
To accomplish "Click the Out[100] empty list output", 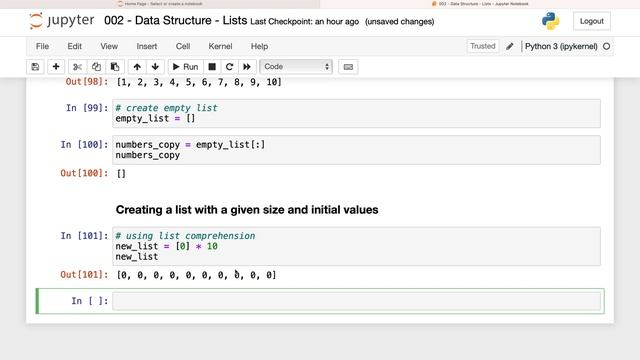I will pyautogui.click(x=121, y=173).
